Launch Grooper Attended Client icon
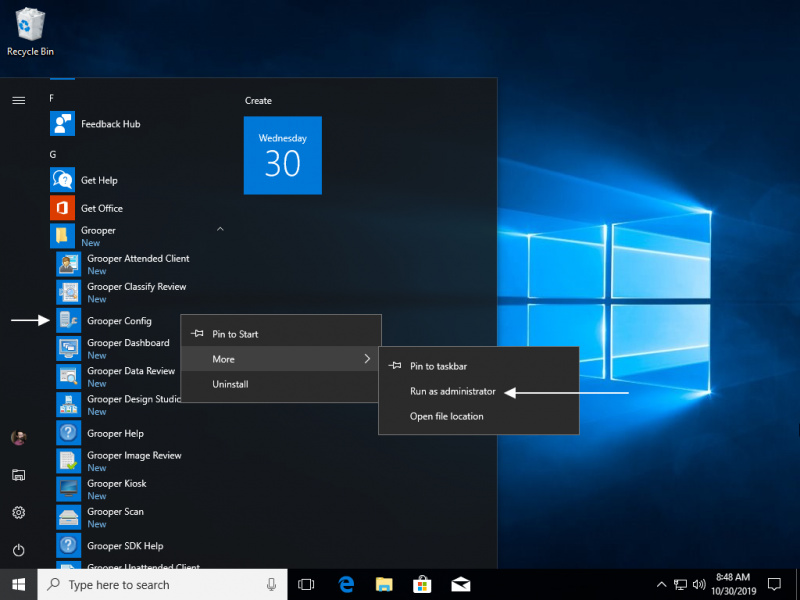 [x=69, y=264]
